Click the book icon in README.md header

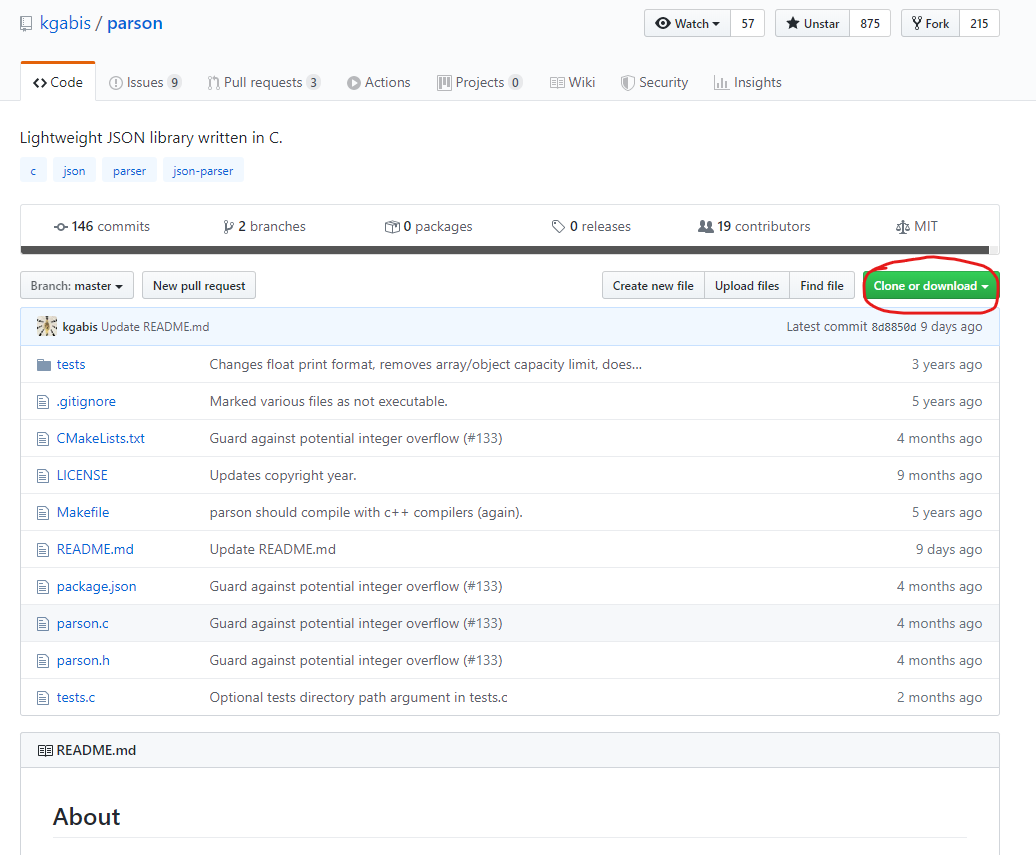coord(45,751)
